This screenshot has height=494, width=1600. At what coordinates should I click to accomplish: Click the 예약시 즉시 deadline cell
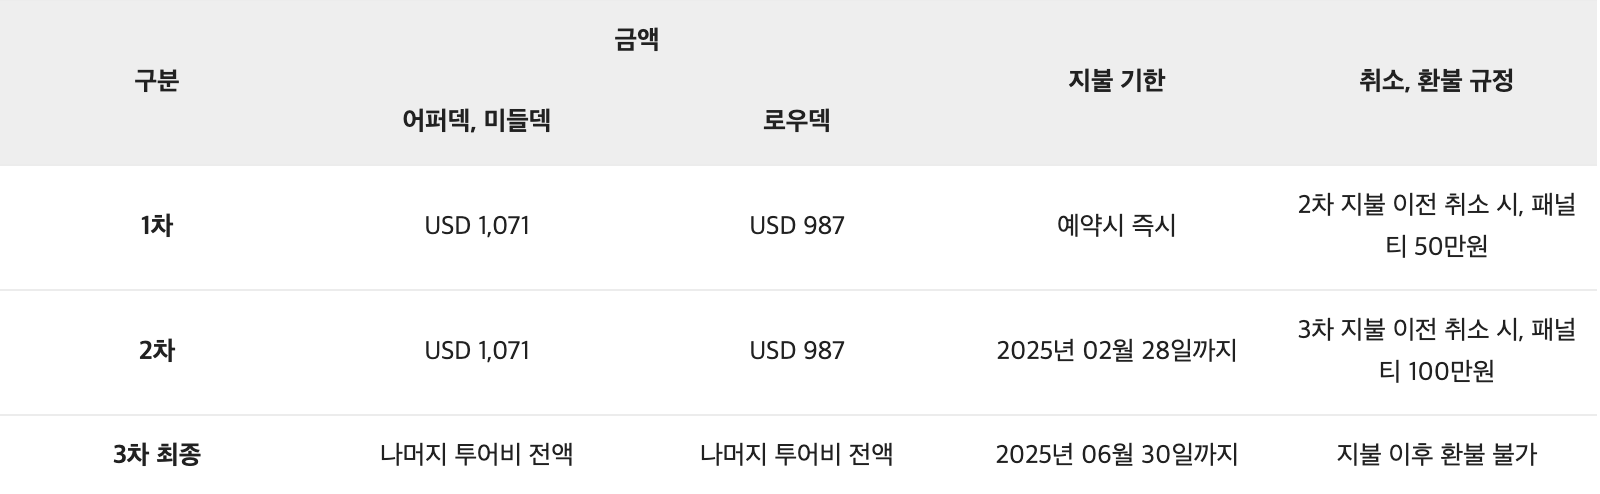point(1117,226)
